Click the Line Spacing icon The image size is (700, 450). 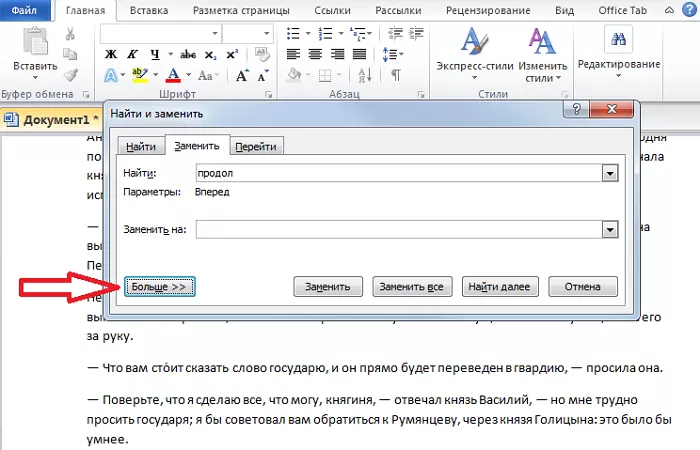[x=389, y=54]
